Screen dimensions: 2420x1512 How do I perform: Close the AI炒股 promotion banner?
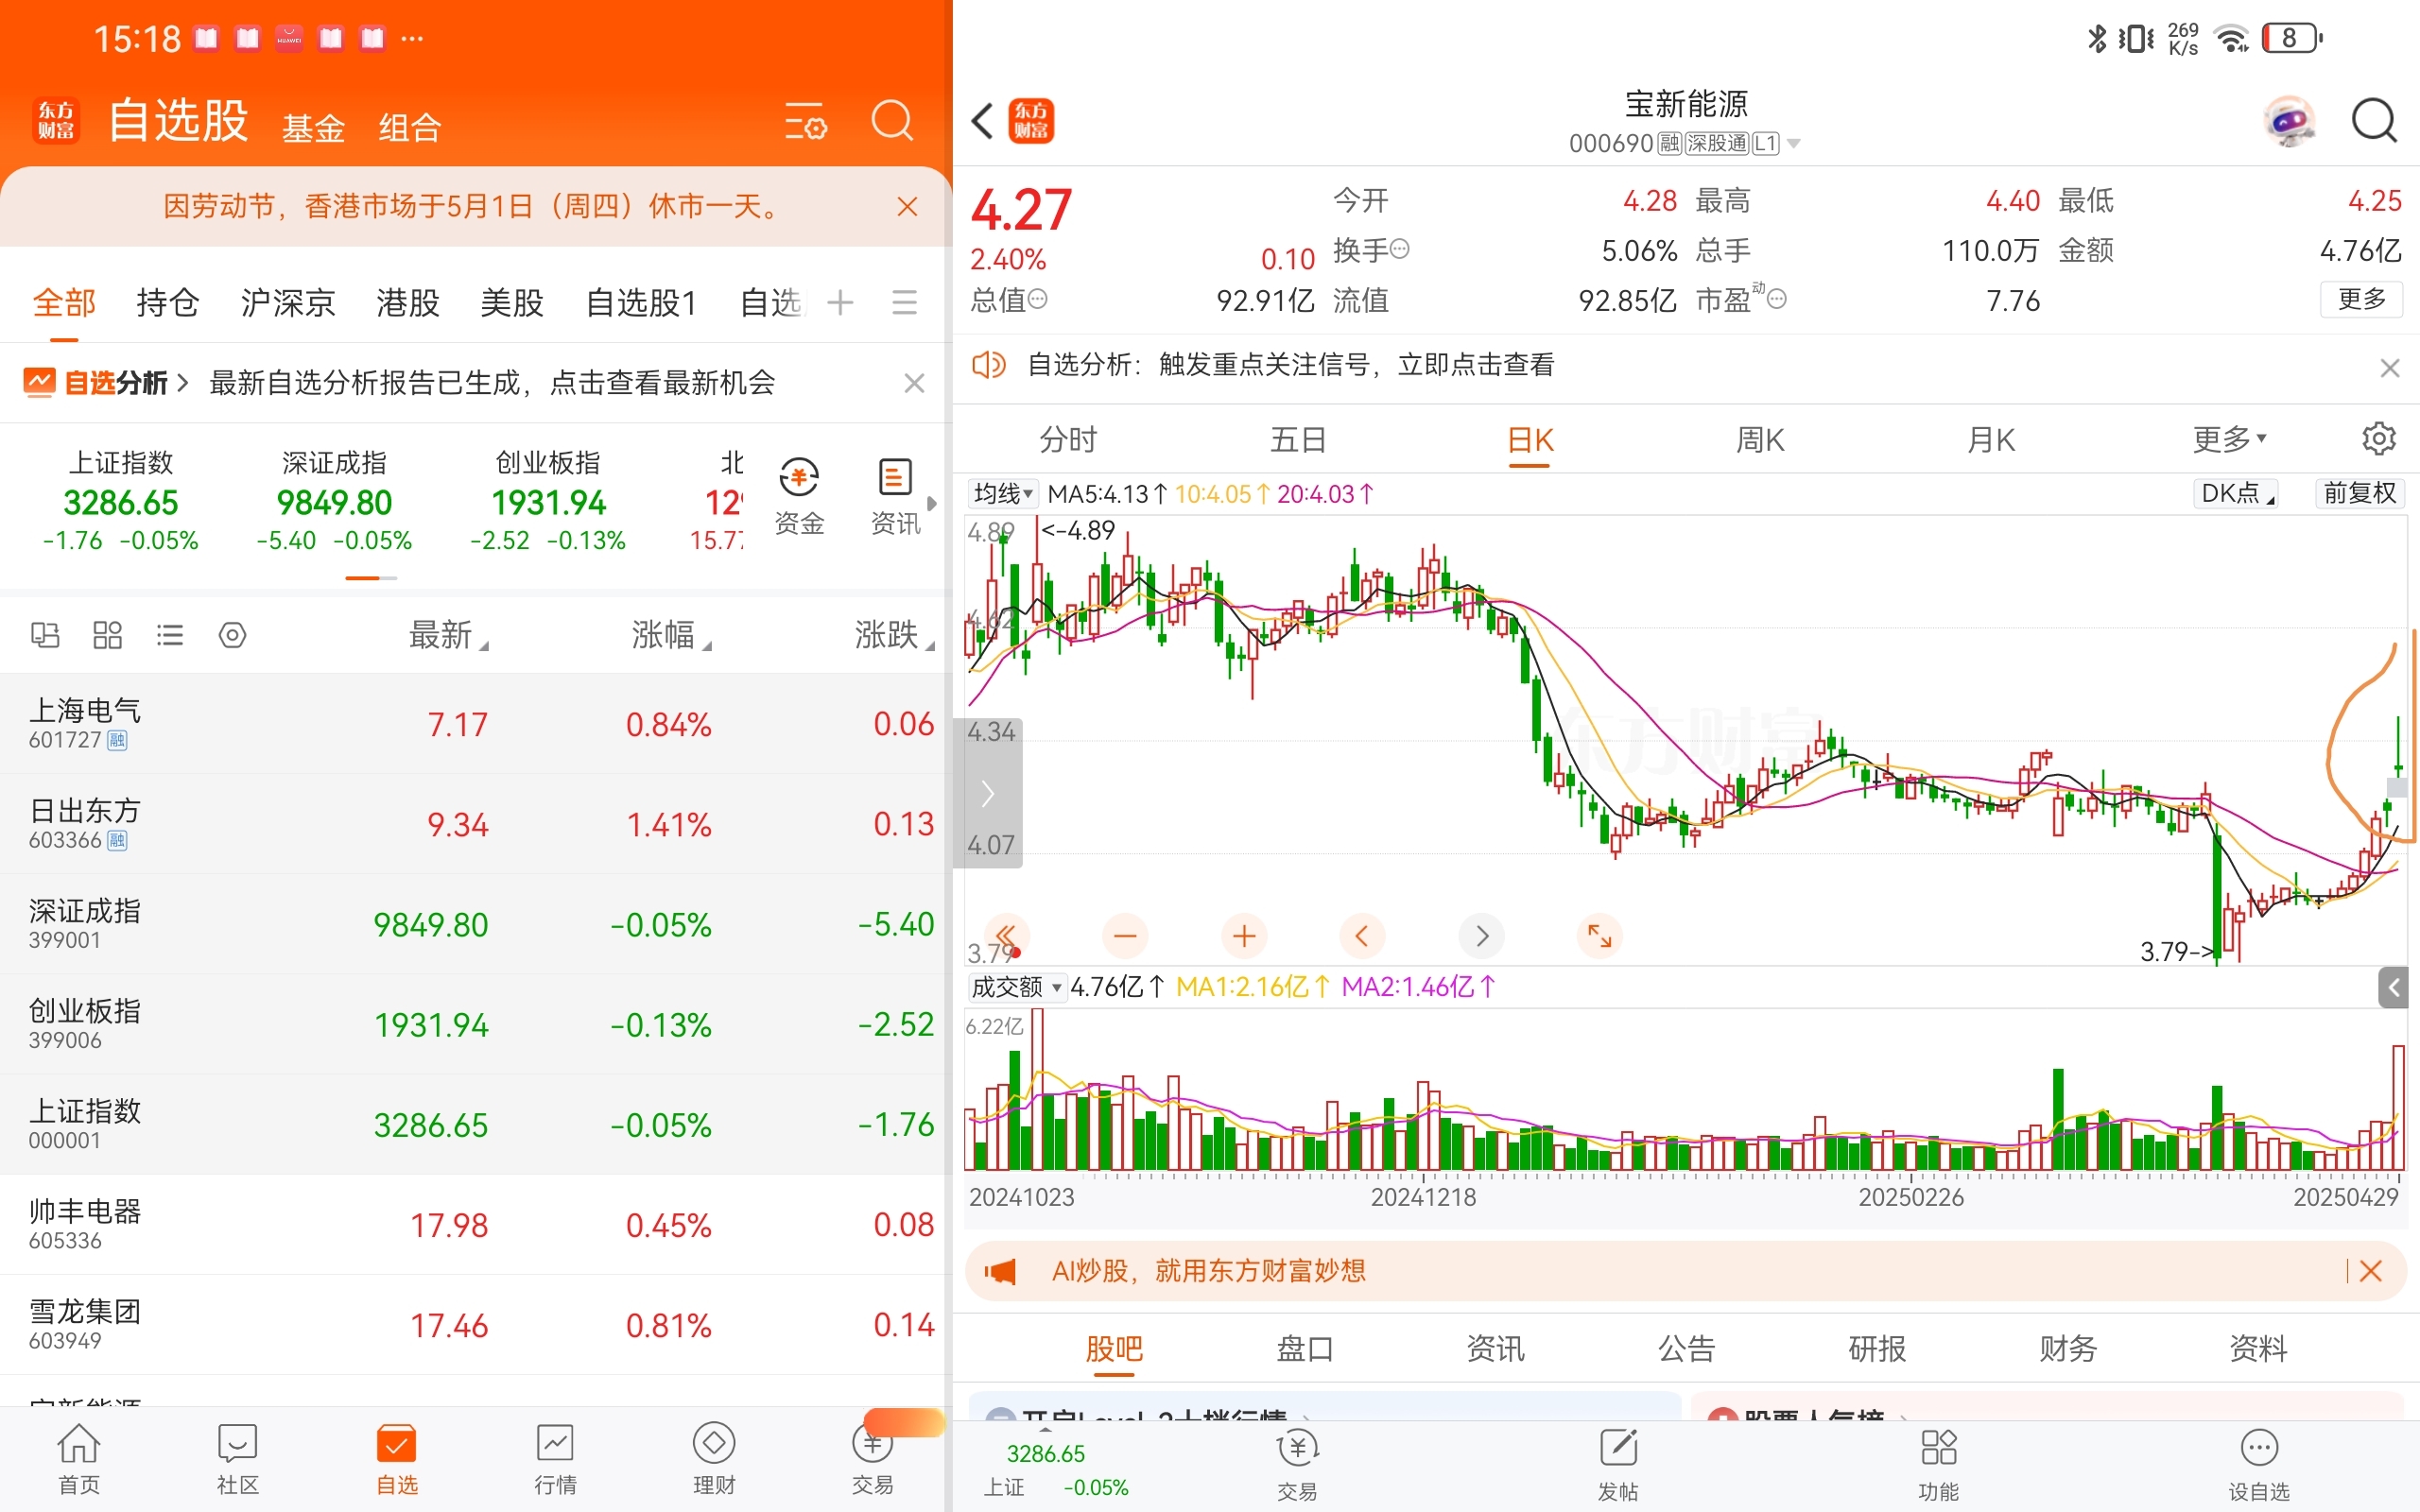point(2371,1271)
